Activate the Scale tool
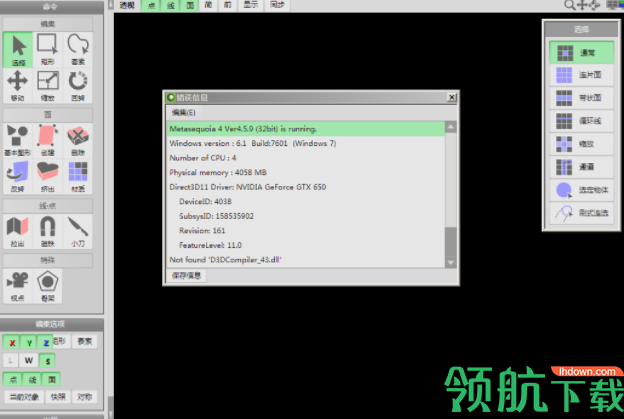The width and height of the screenshot is (624, 419). tap(48, 86)
